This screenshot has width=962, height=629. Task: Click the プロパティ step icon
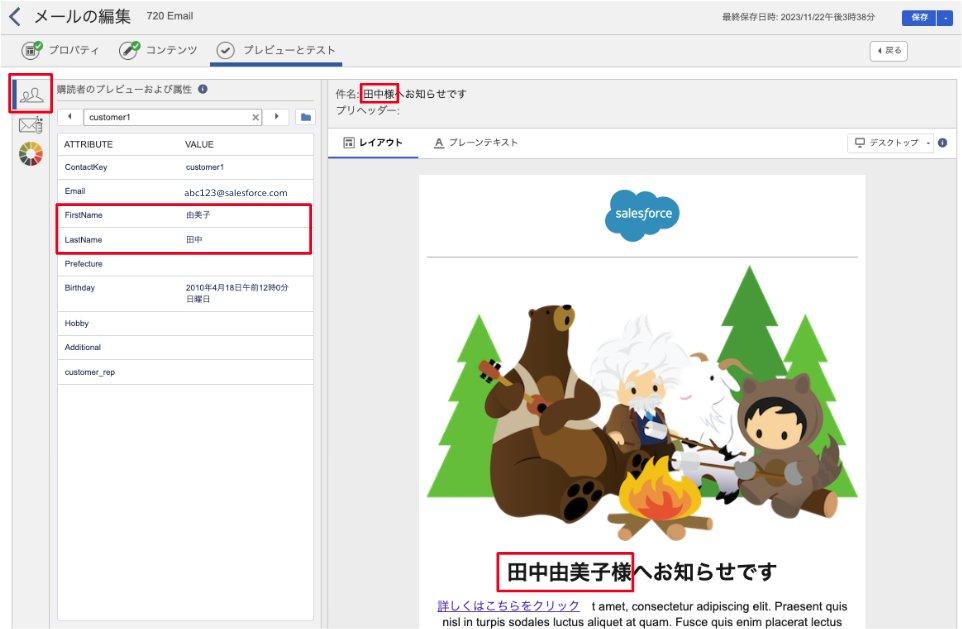[31, 50]
